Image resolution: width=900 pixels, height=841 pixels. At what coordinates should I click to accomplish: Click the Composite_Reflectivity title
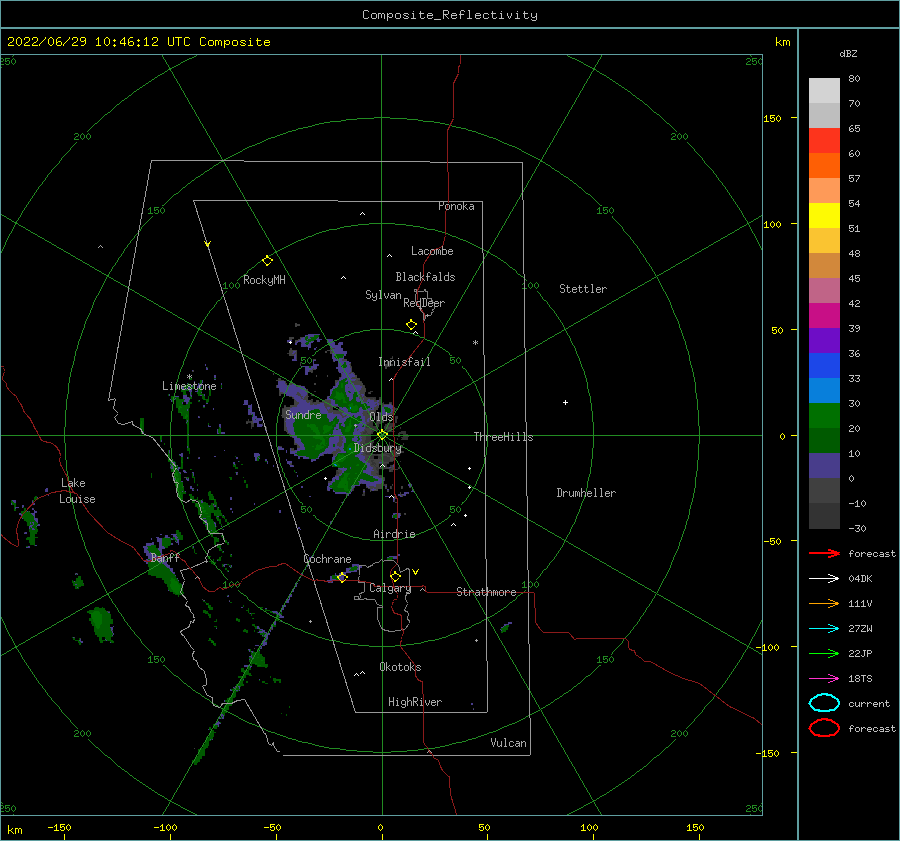(x=450, y=15)
